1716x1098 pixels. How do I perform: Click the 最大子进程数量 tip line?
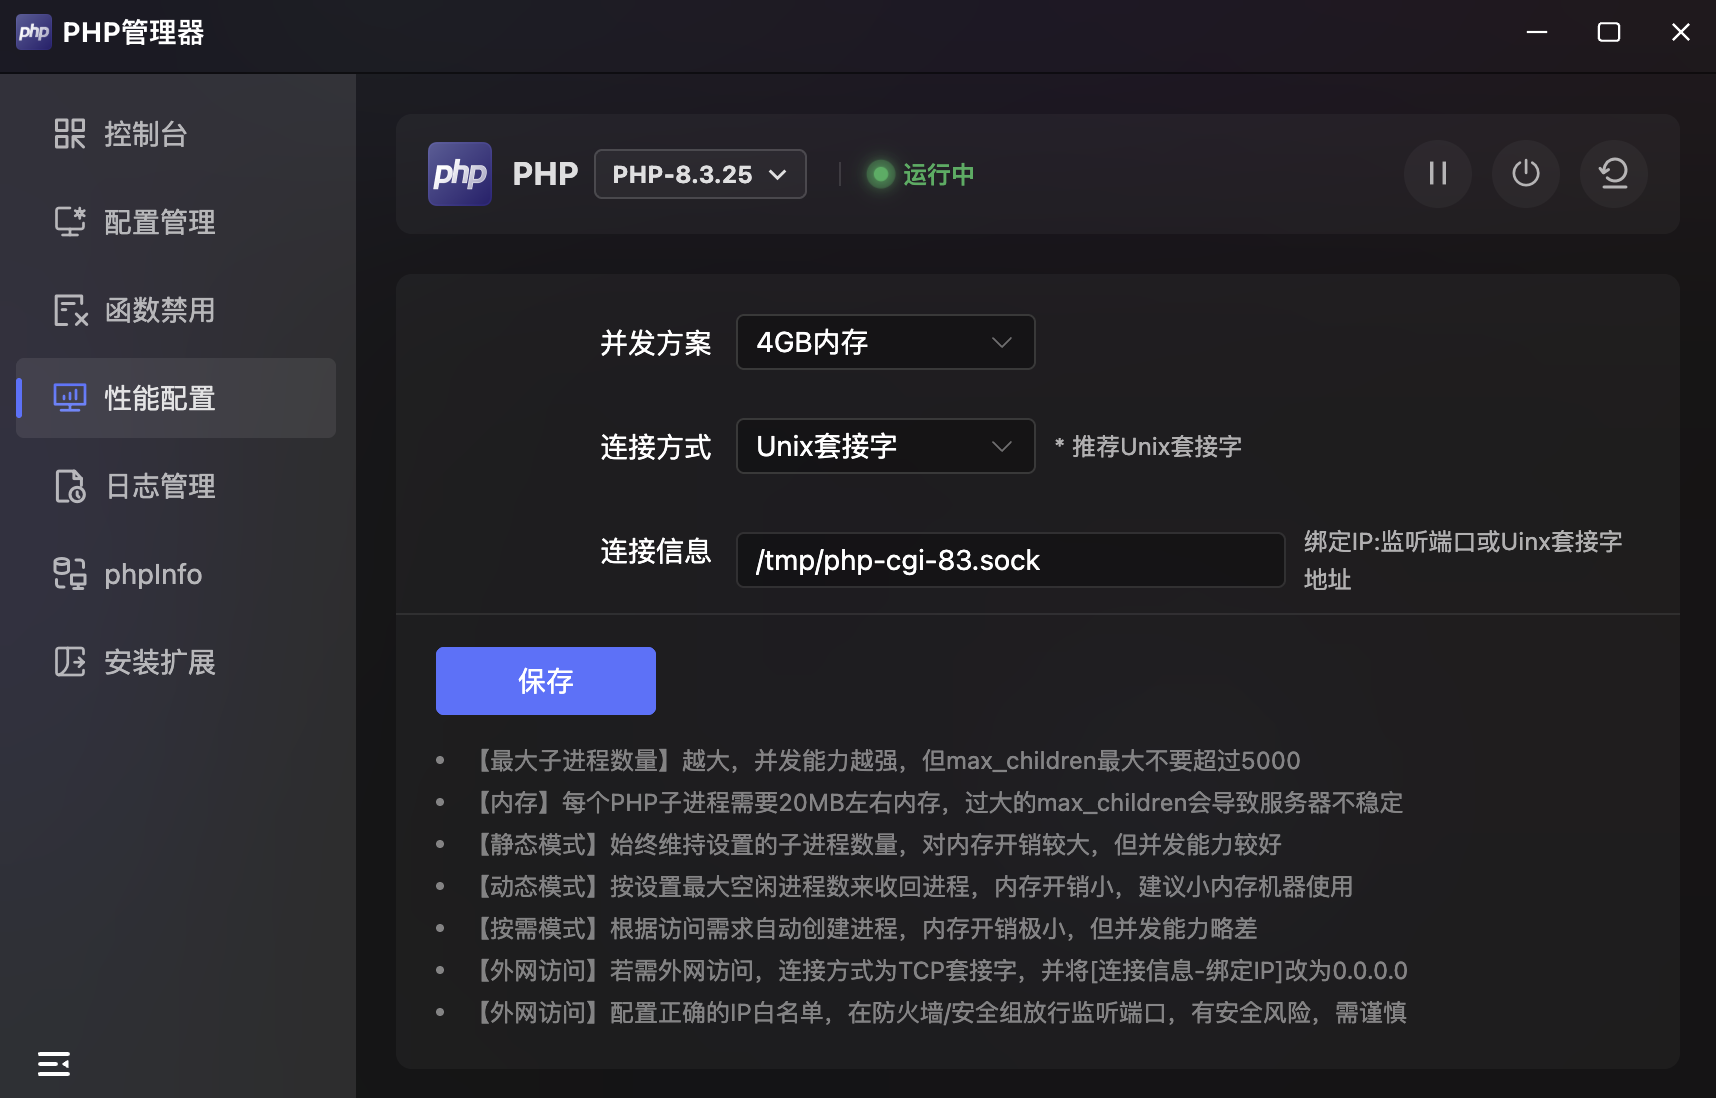(x=884, y=761)
